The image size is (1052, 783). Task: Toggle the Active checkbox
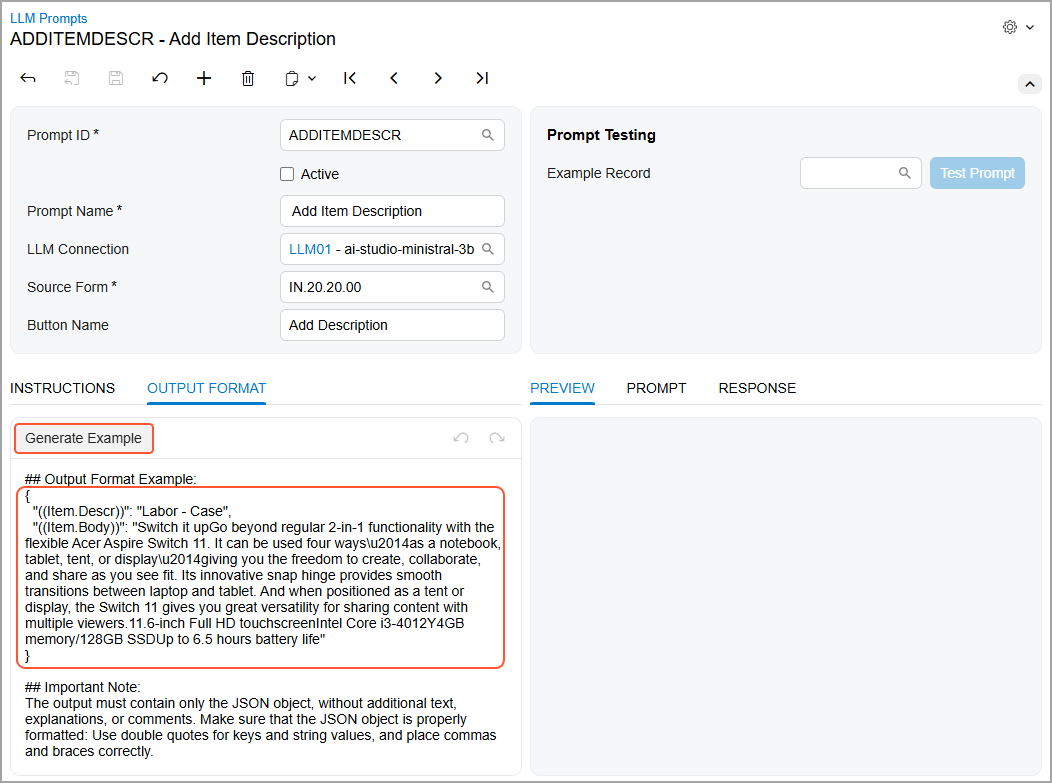(x=287, y=174)
